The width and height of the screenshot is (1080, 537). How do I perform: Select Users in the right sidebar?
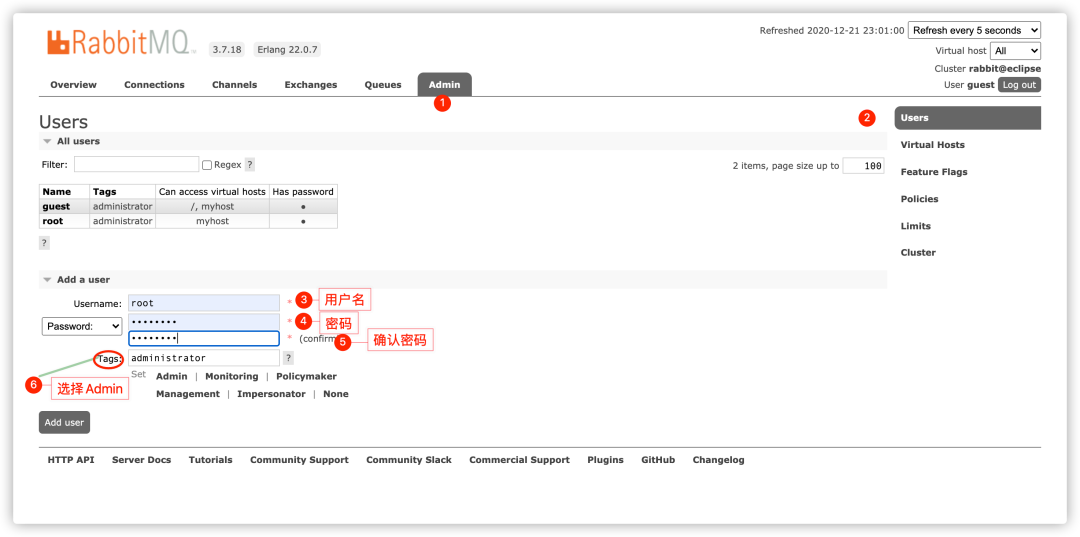click(967, 118)
